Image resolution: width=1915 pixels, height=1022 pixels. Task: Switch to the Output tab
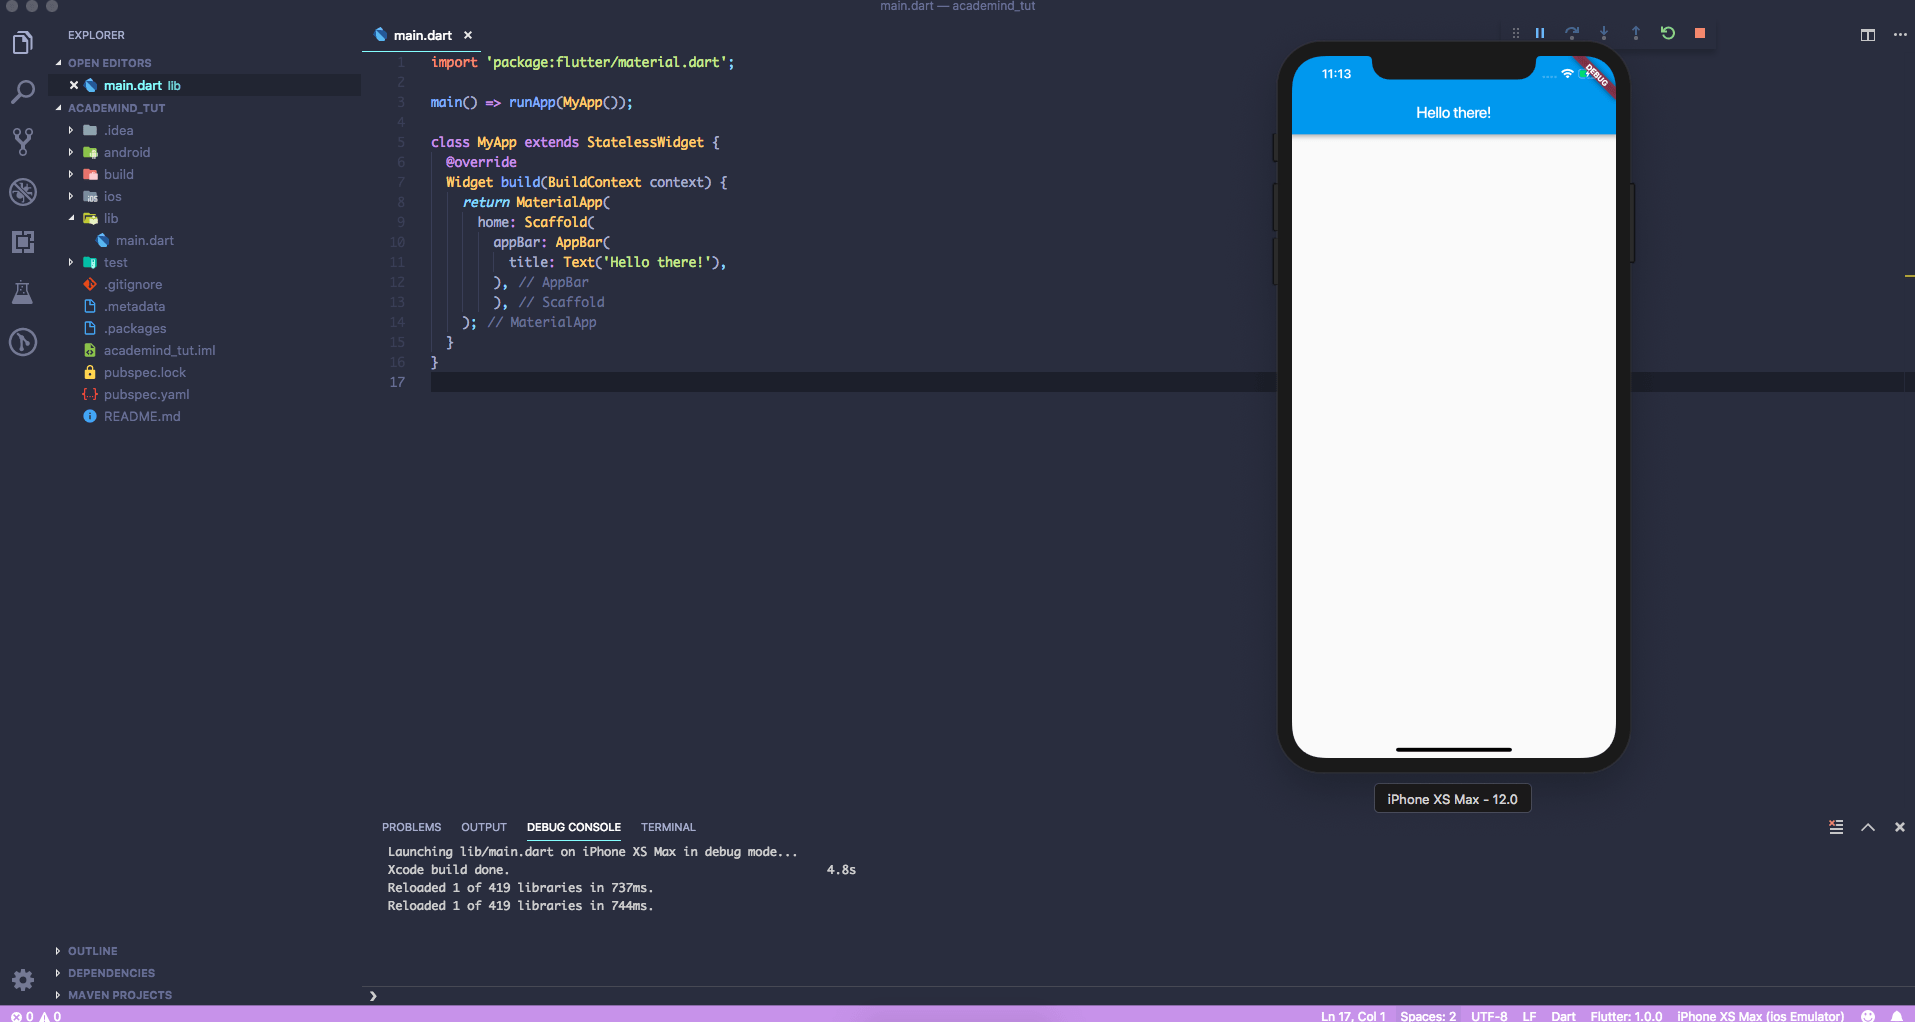coord(484,827)
